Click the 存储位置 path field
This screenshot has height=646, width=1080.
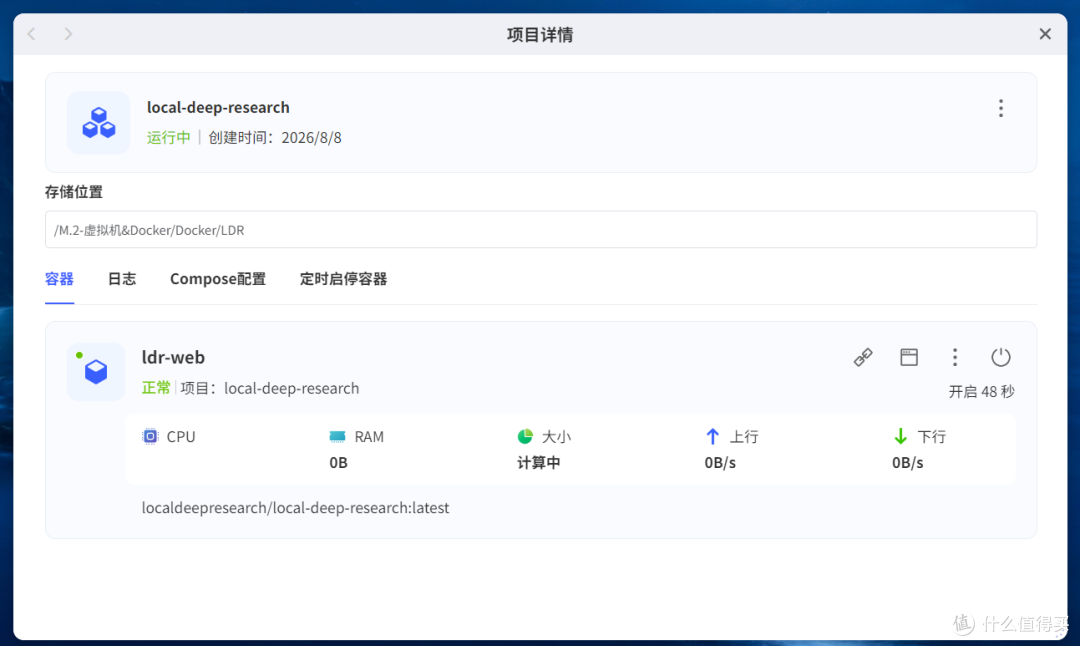pyautogui.click(x=541, y=229)
